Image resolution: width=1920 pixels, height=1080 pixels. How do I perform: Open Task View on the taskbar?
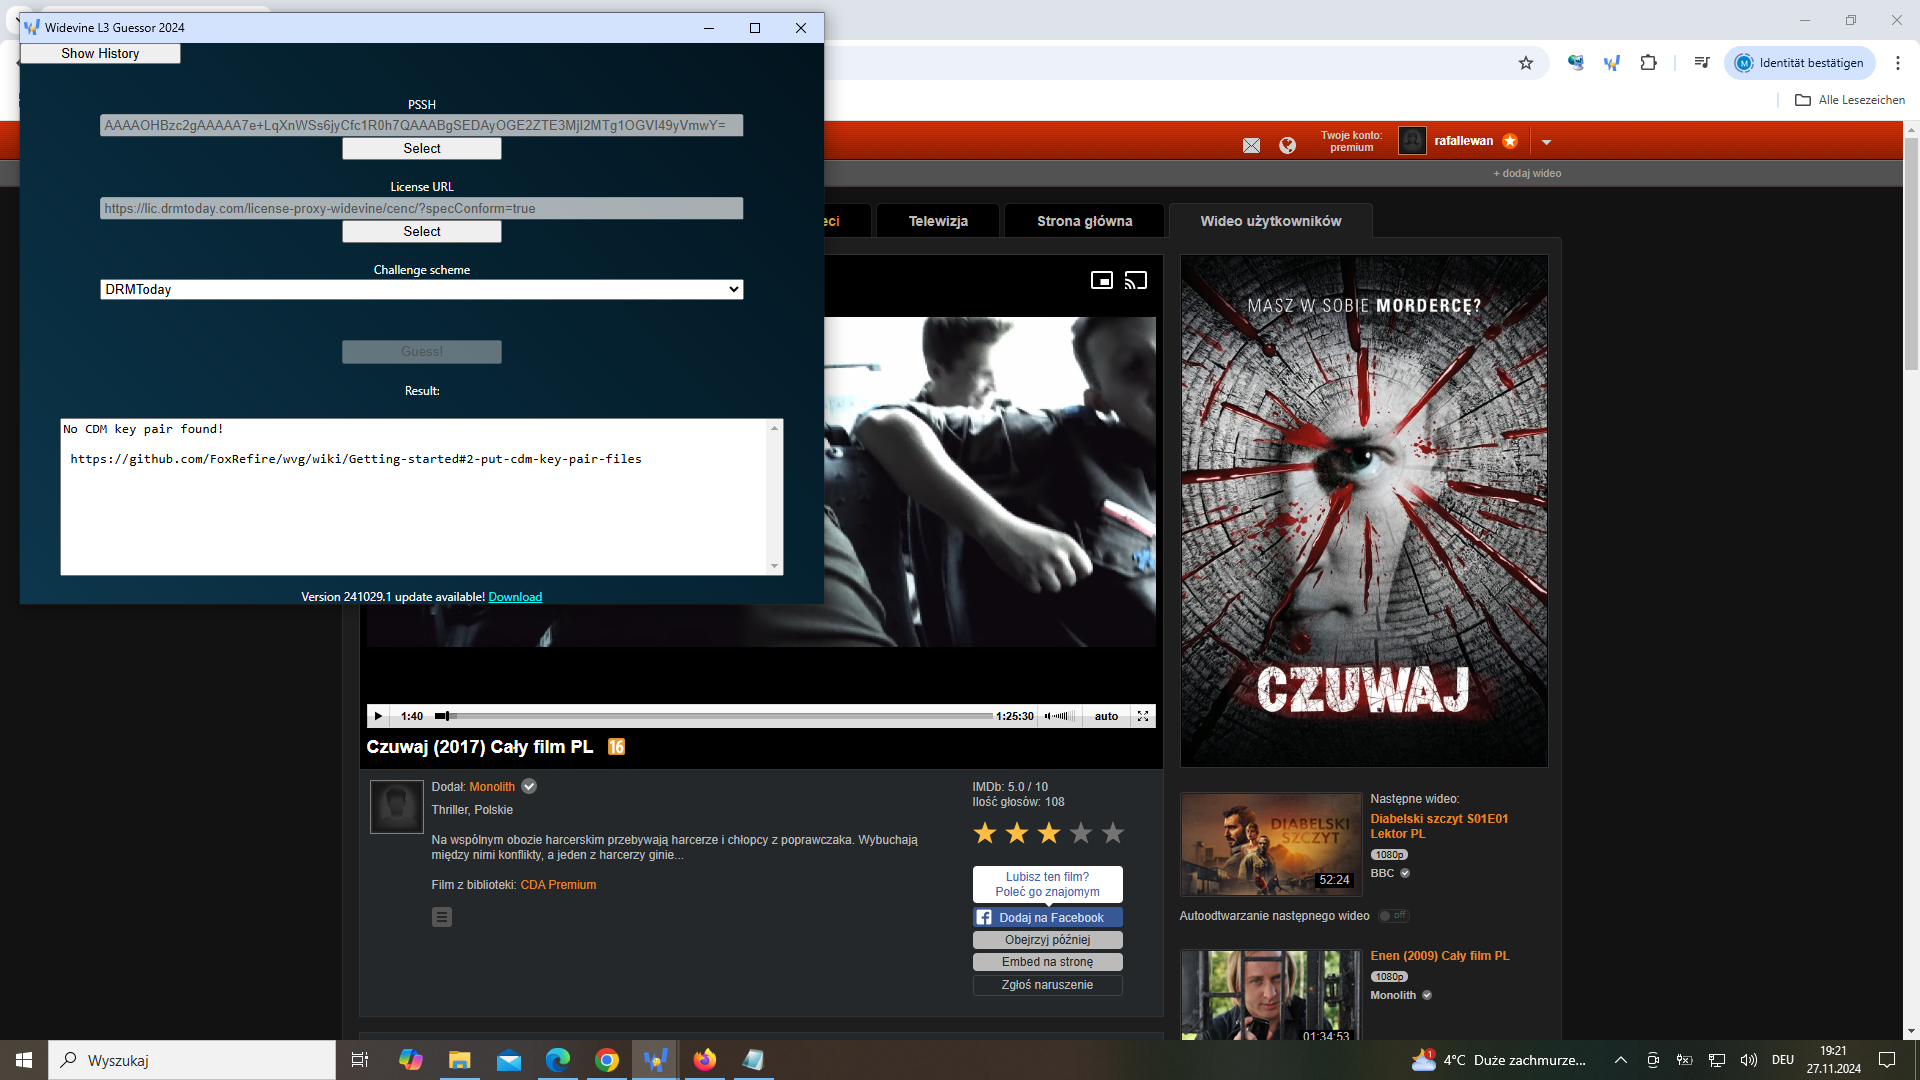360,1060
